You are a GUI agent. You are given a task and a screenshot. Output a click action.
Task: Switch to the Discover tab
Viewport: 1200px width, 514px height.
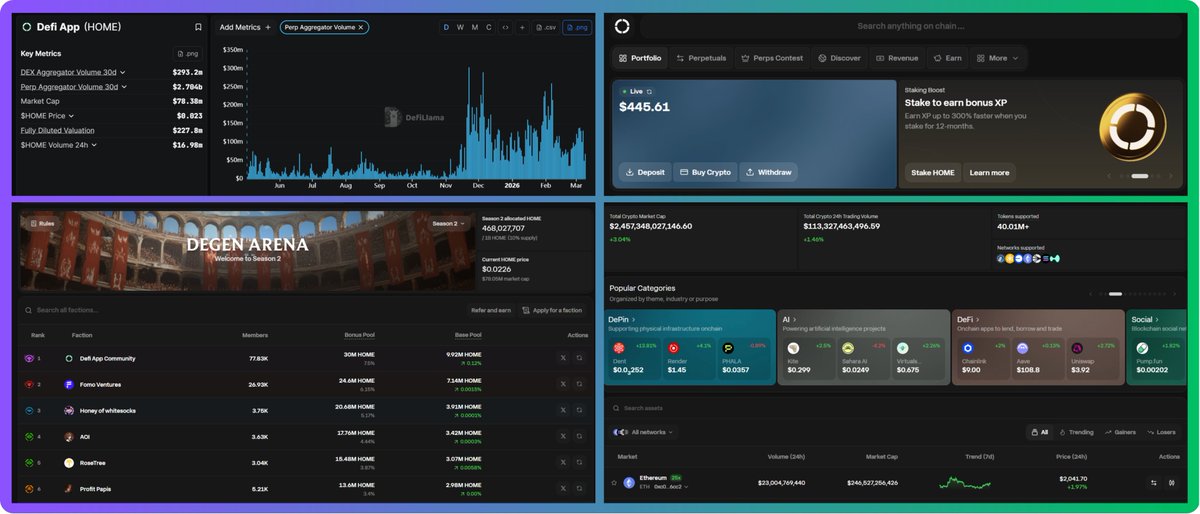tap(839, 58)
